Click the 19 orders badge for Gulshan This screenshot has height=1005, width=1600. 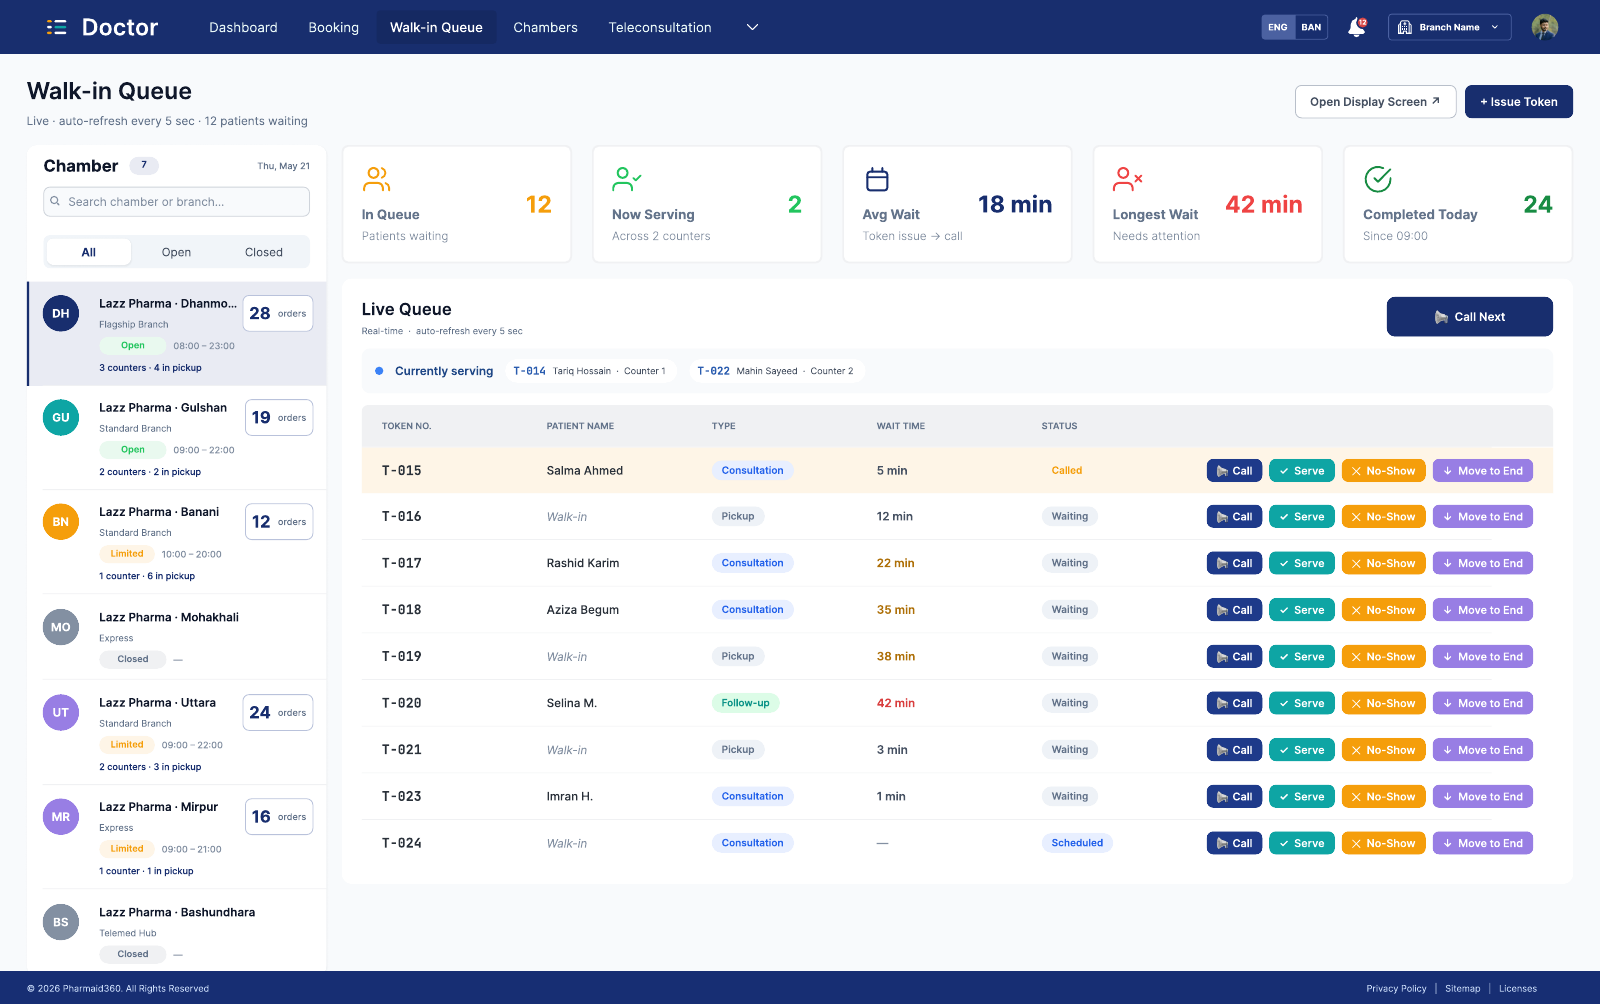(x=278, y=418)
